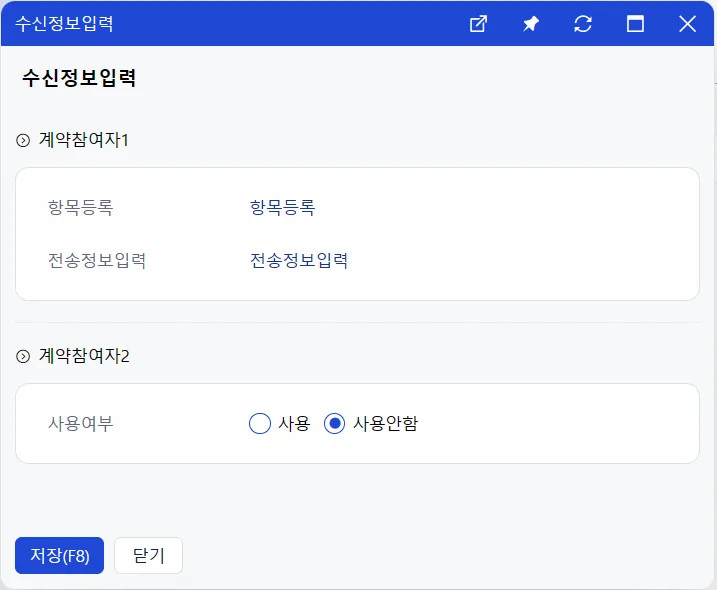Select the 사용안함 radio button
The height and width of the screenshot is (590, 717).
point(334,424)
